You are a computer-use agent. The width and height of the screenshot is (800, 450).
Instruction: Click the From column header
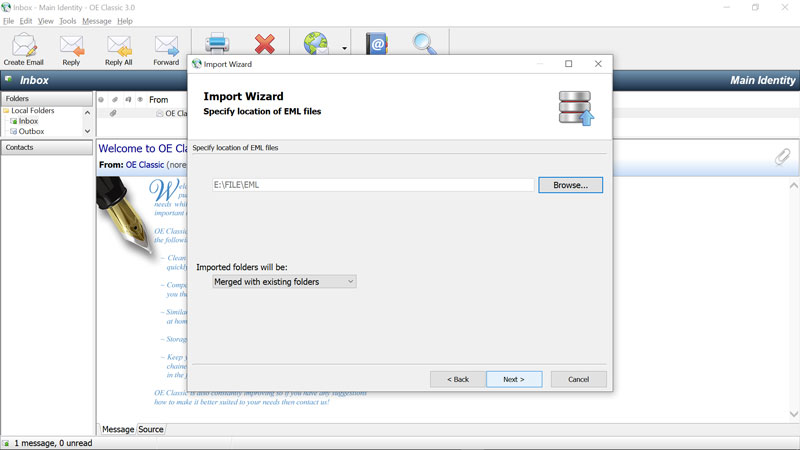click(159, 99)
